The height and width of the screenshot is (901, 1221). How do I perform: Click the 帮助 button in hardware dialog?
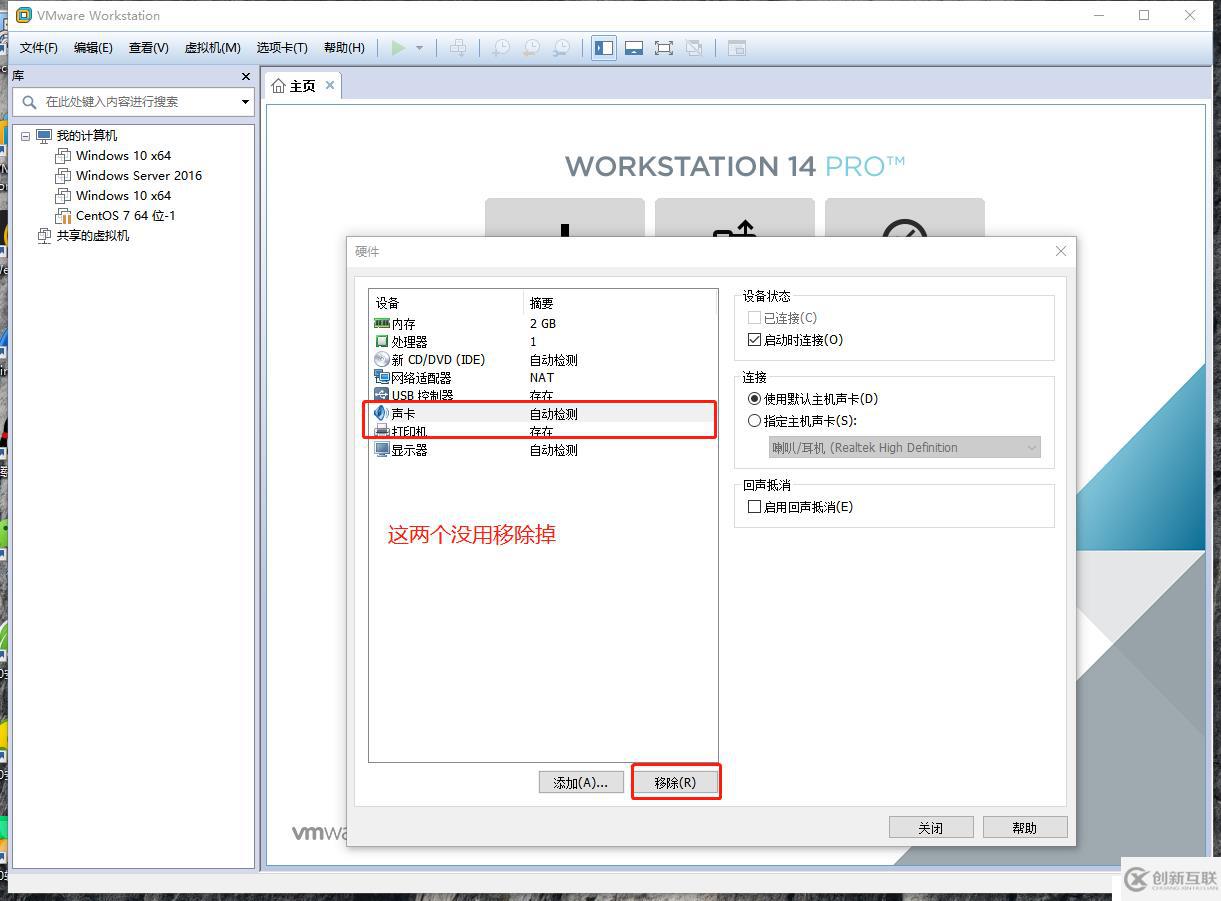point(1025,828)
